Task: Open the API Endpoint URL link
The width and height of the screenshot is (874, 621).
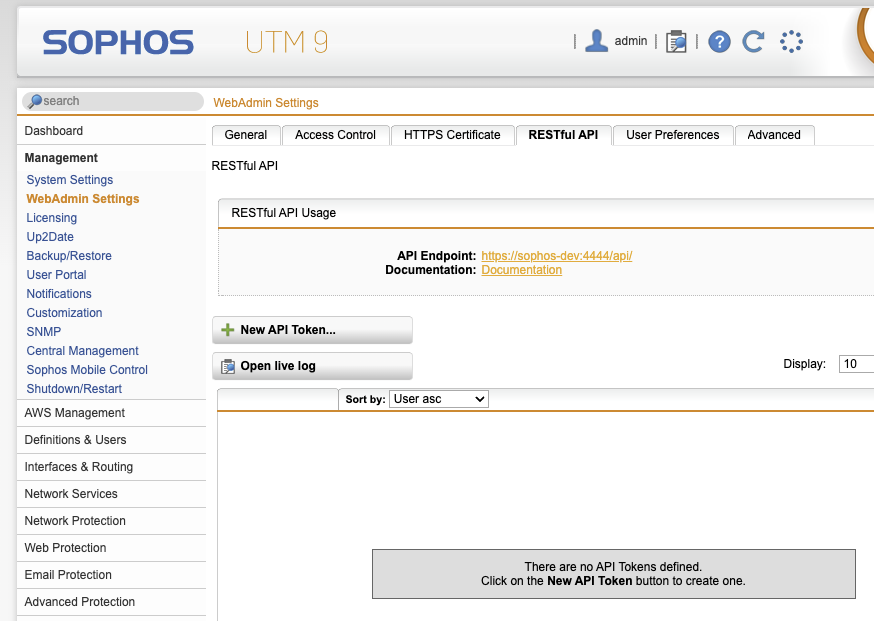Action: (556, 256)
